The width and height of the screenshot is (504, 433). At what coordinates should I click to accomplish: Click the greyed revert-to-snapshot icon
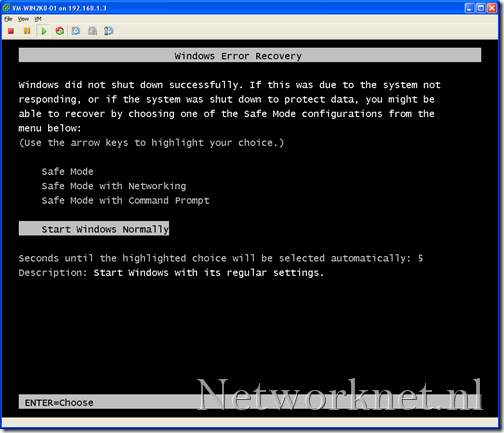[x=92, y=31]
